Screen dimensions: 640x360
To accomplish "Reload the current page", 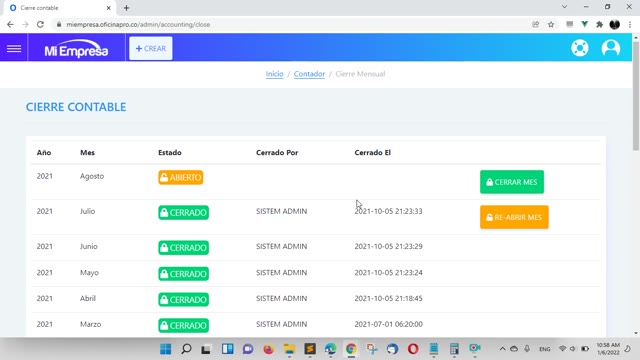I will coord(40,24).
